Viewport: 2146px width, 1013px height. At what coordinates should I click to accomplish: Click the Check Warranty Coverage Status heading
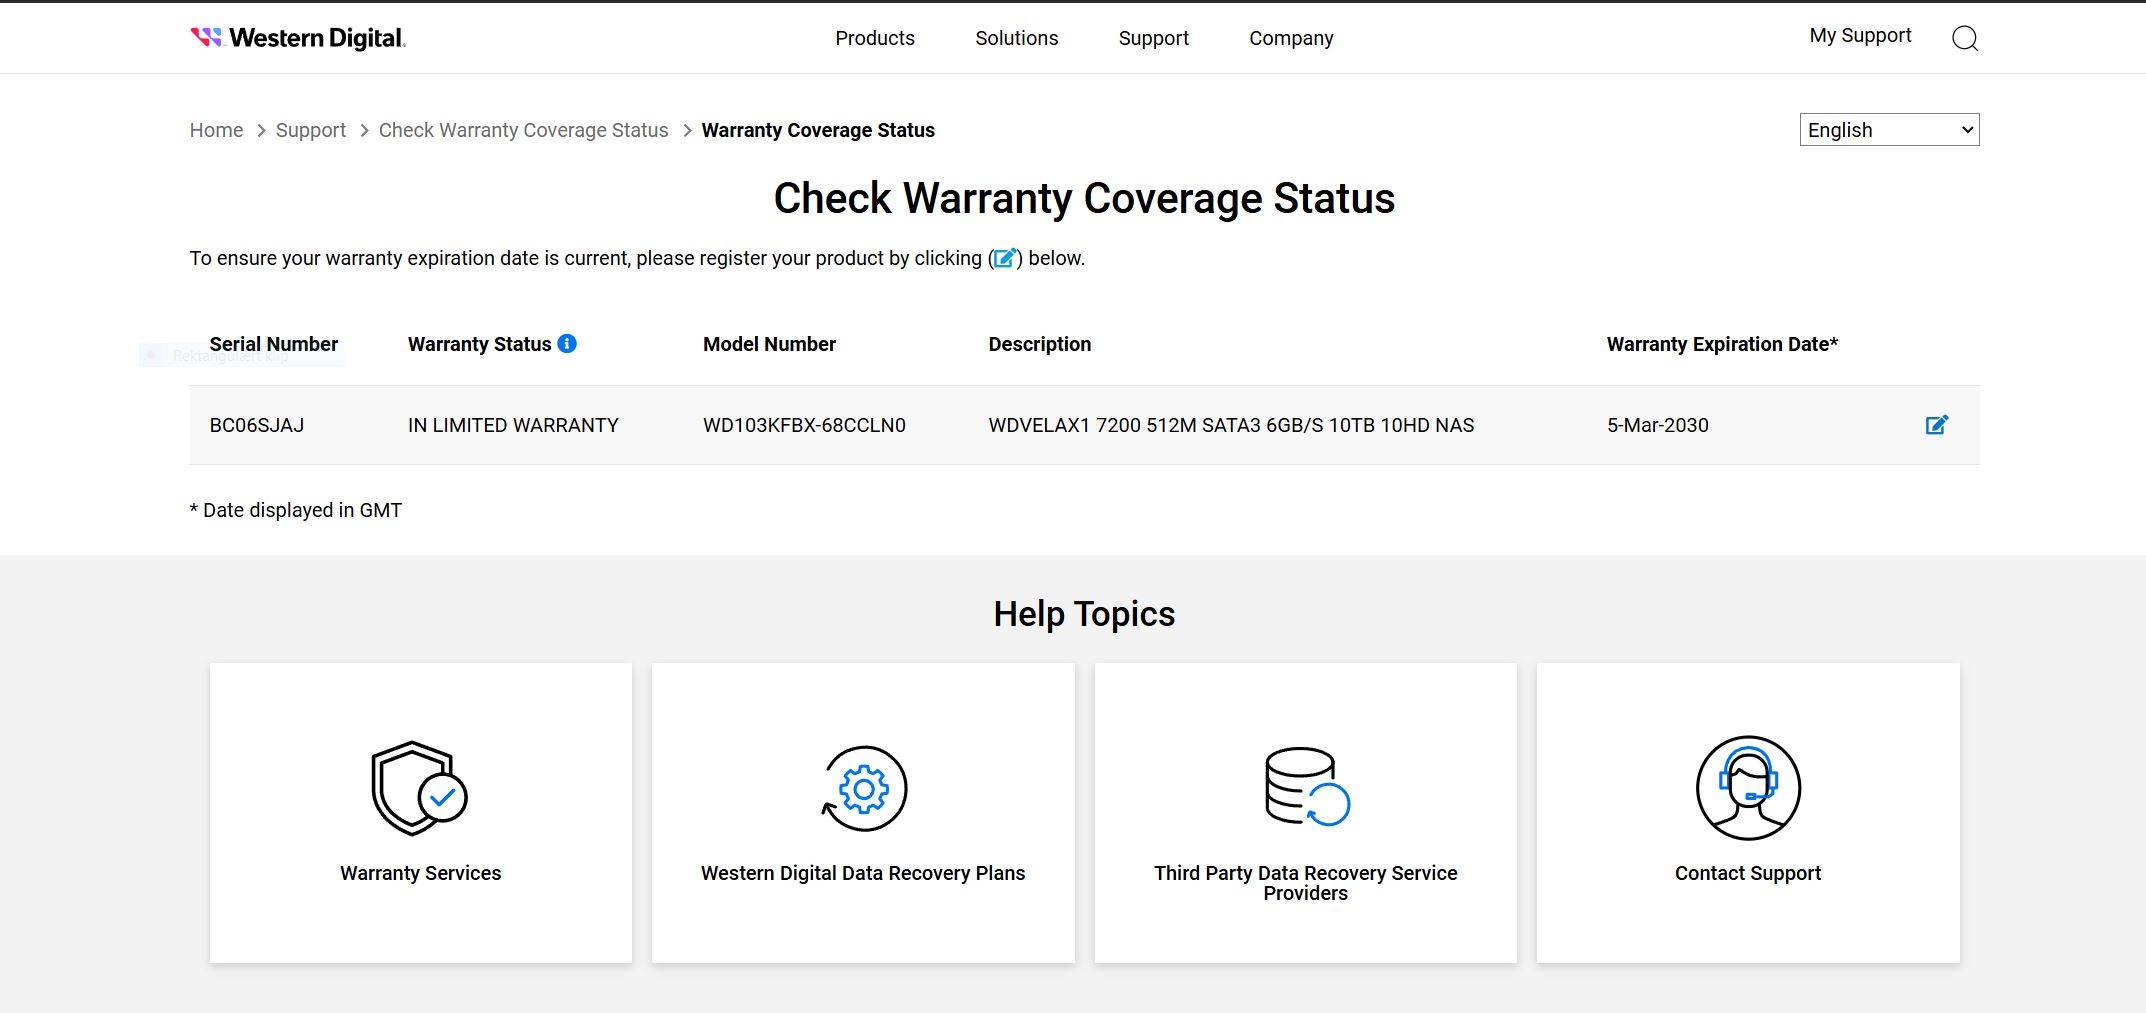coord(1084,198)
